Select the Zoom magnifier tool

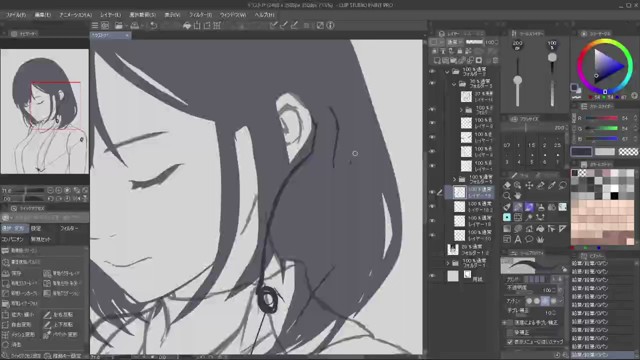pyautogui.click(x=507, y=196)
